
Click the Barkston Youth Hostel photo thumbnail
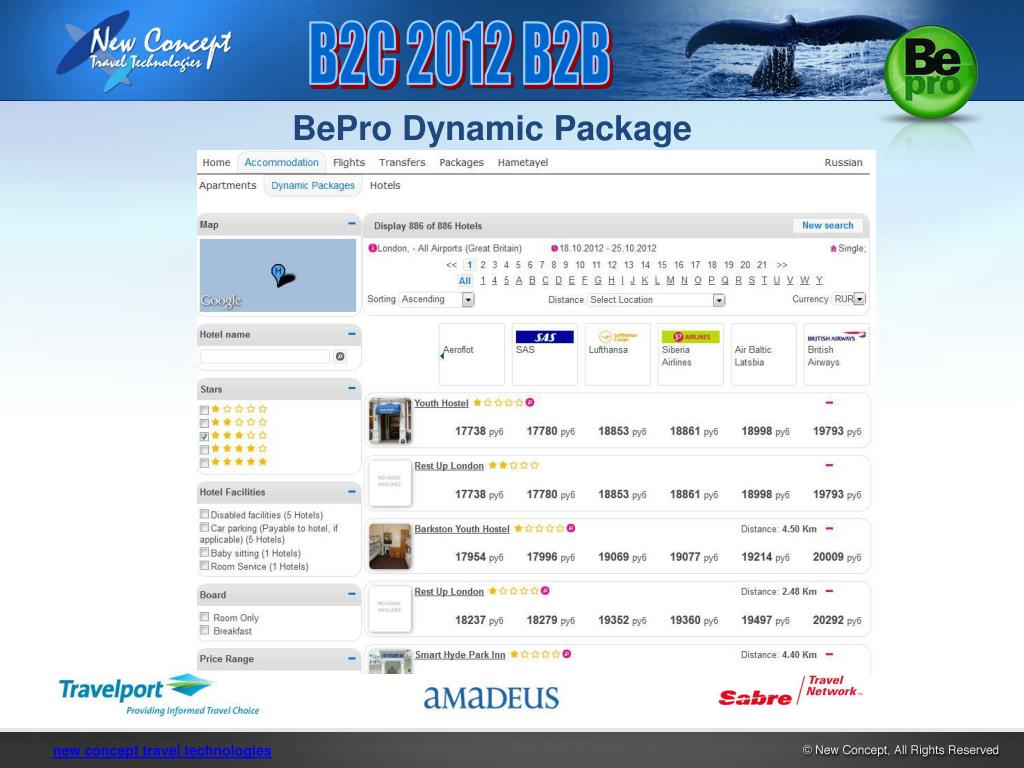point(390,546)
